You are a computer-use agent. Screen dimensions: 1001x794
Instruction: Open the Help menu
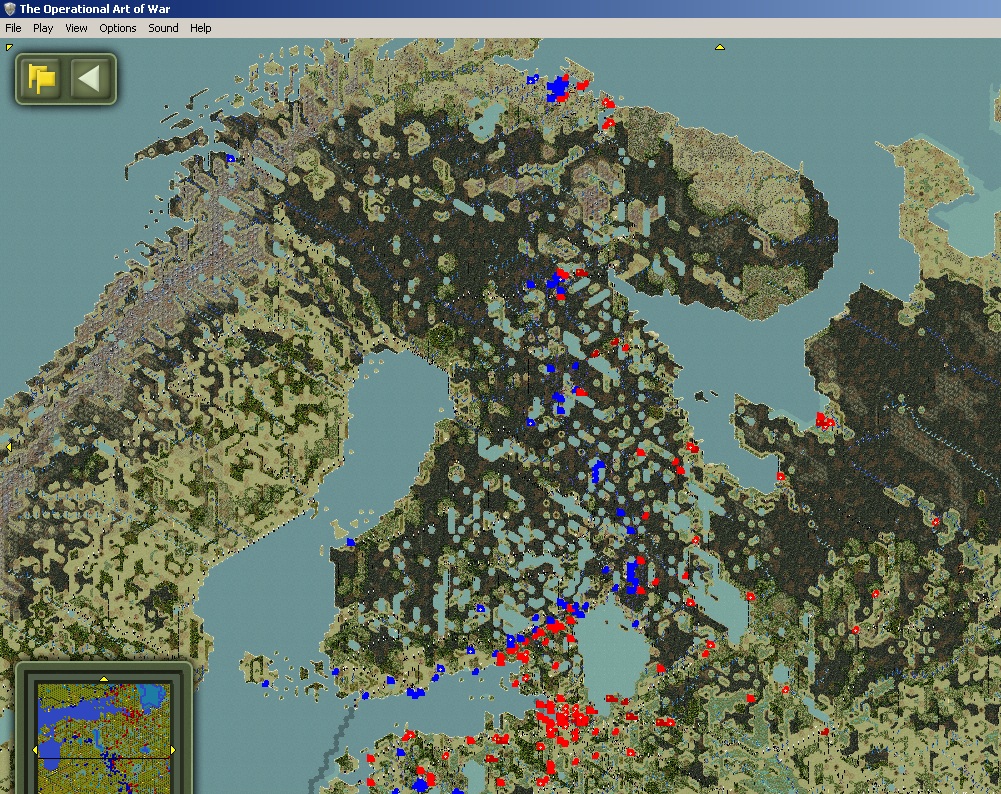[x=200, y=28]
